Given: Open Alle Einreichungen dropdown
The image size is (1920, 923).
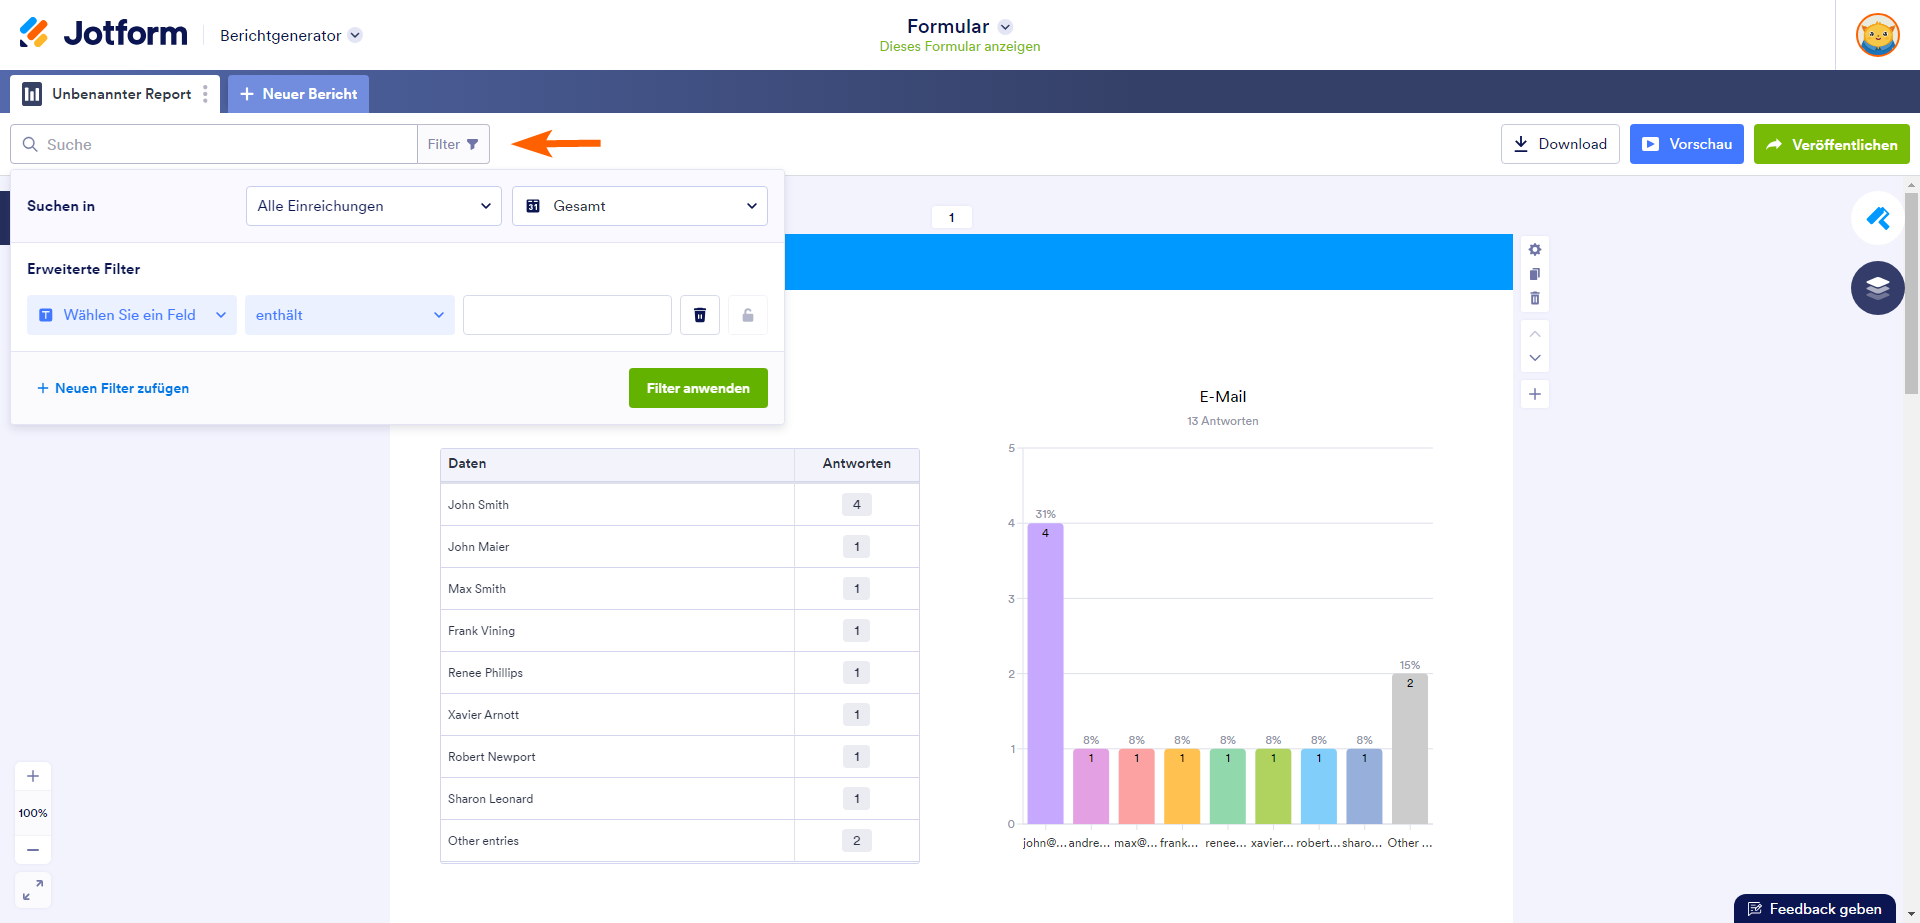Looking at the screenshot, I should point(373,206).
